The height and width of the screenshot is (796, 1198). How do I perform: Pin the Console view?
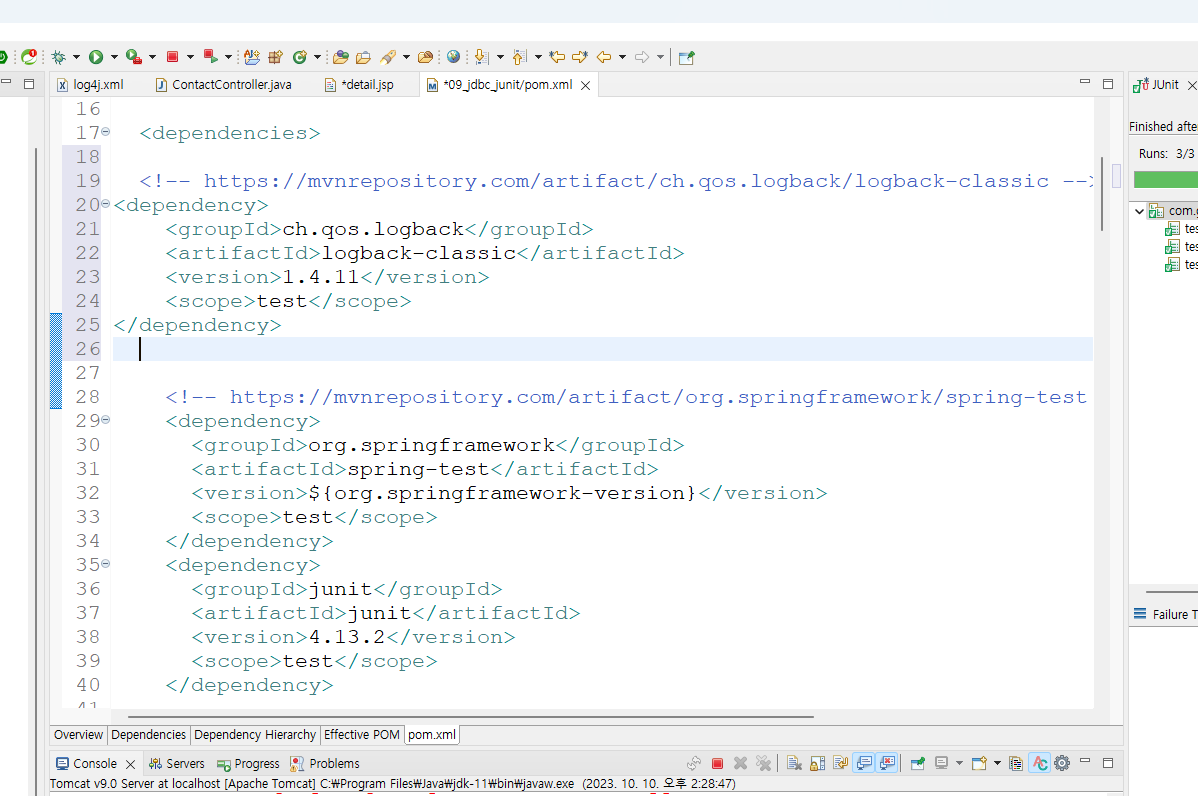(x=918, y=763)
